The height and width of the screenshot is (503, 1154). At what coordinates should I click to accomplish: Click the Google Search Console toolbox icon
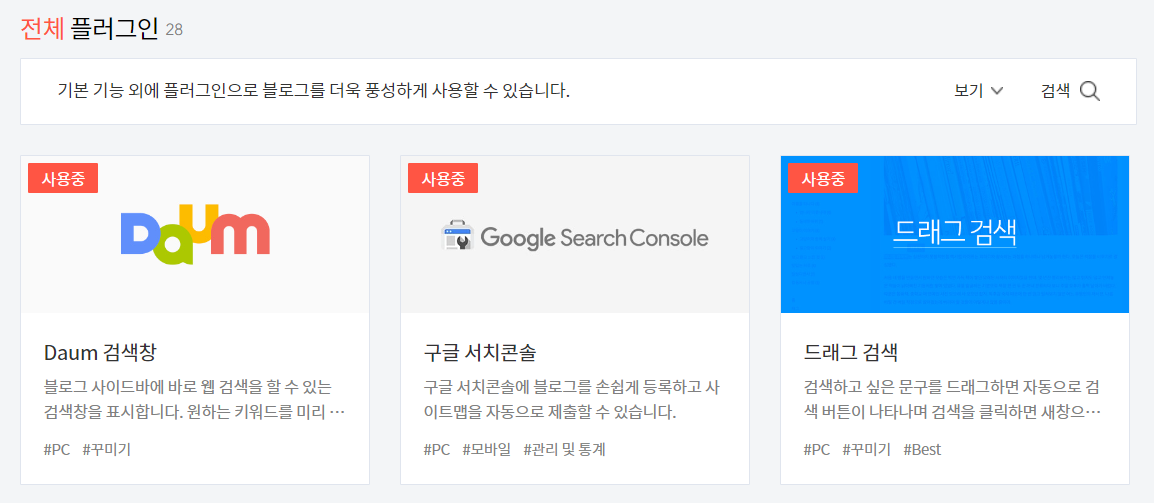[x=456, y=236]
